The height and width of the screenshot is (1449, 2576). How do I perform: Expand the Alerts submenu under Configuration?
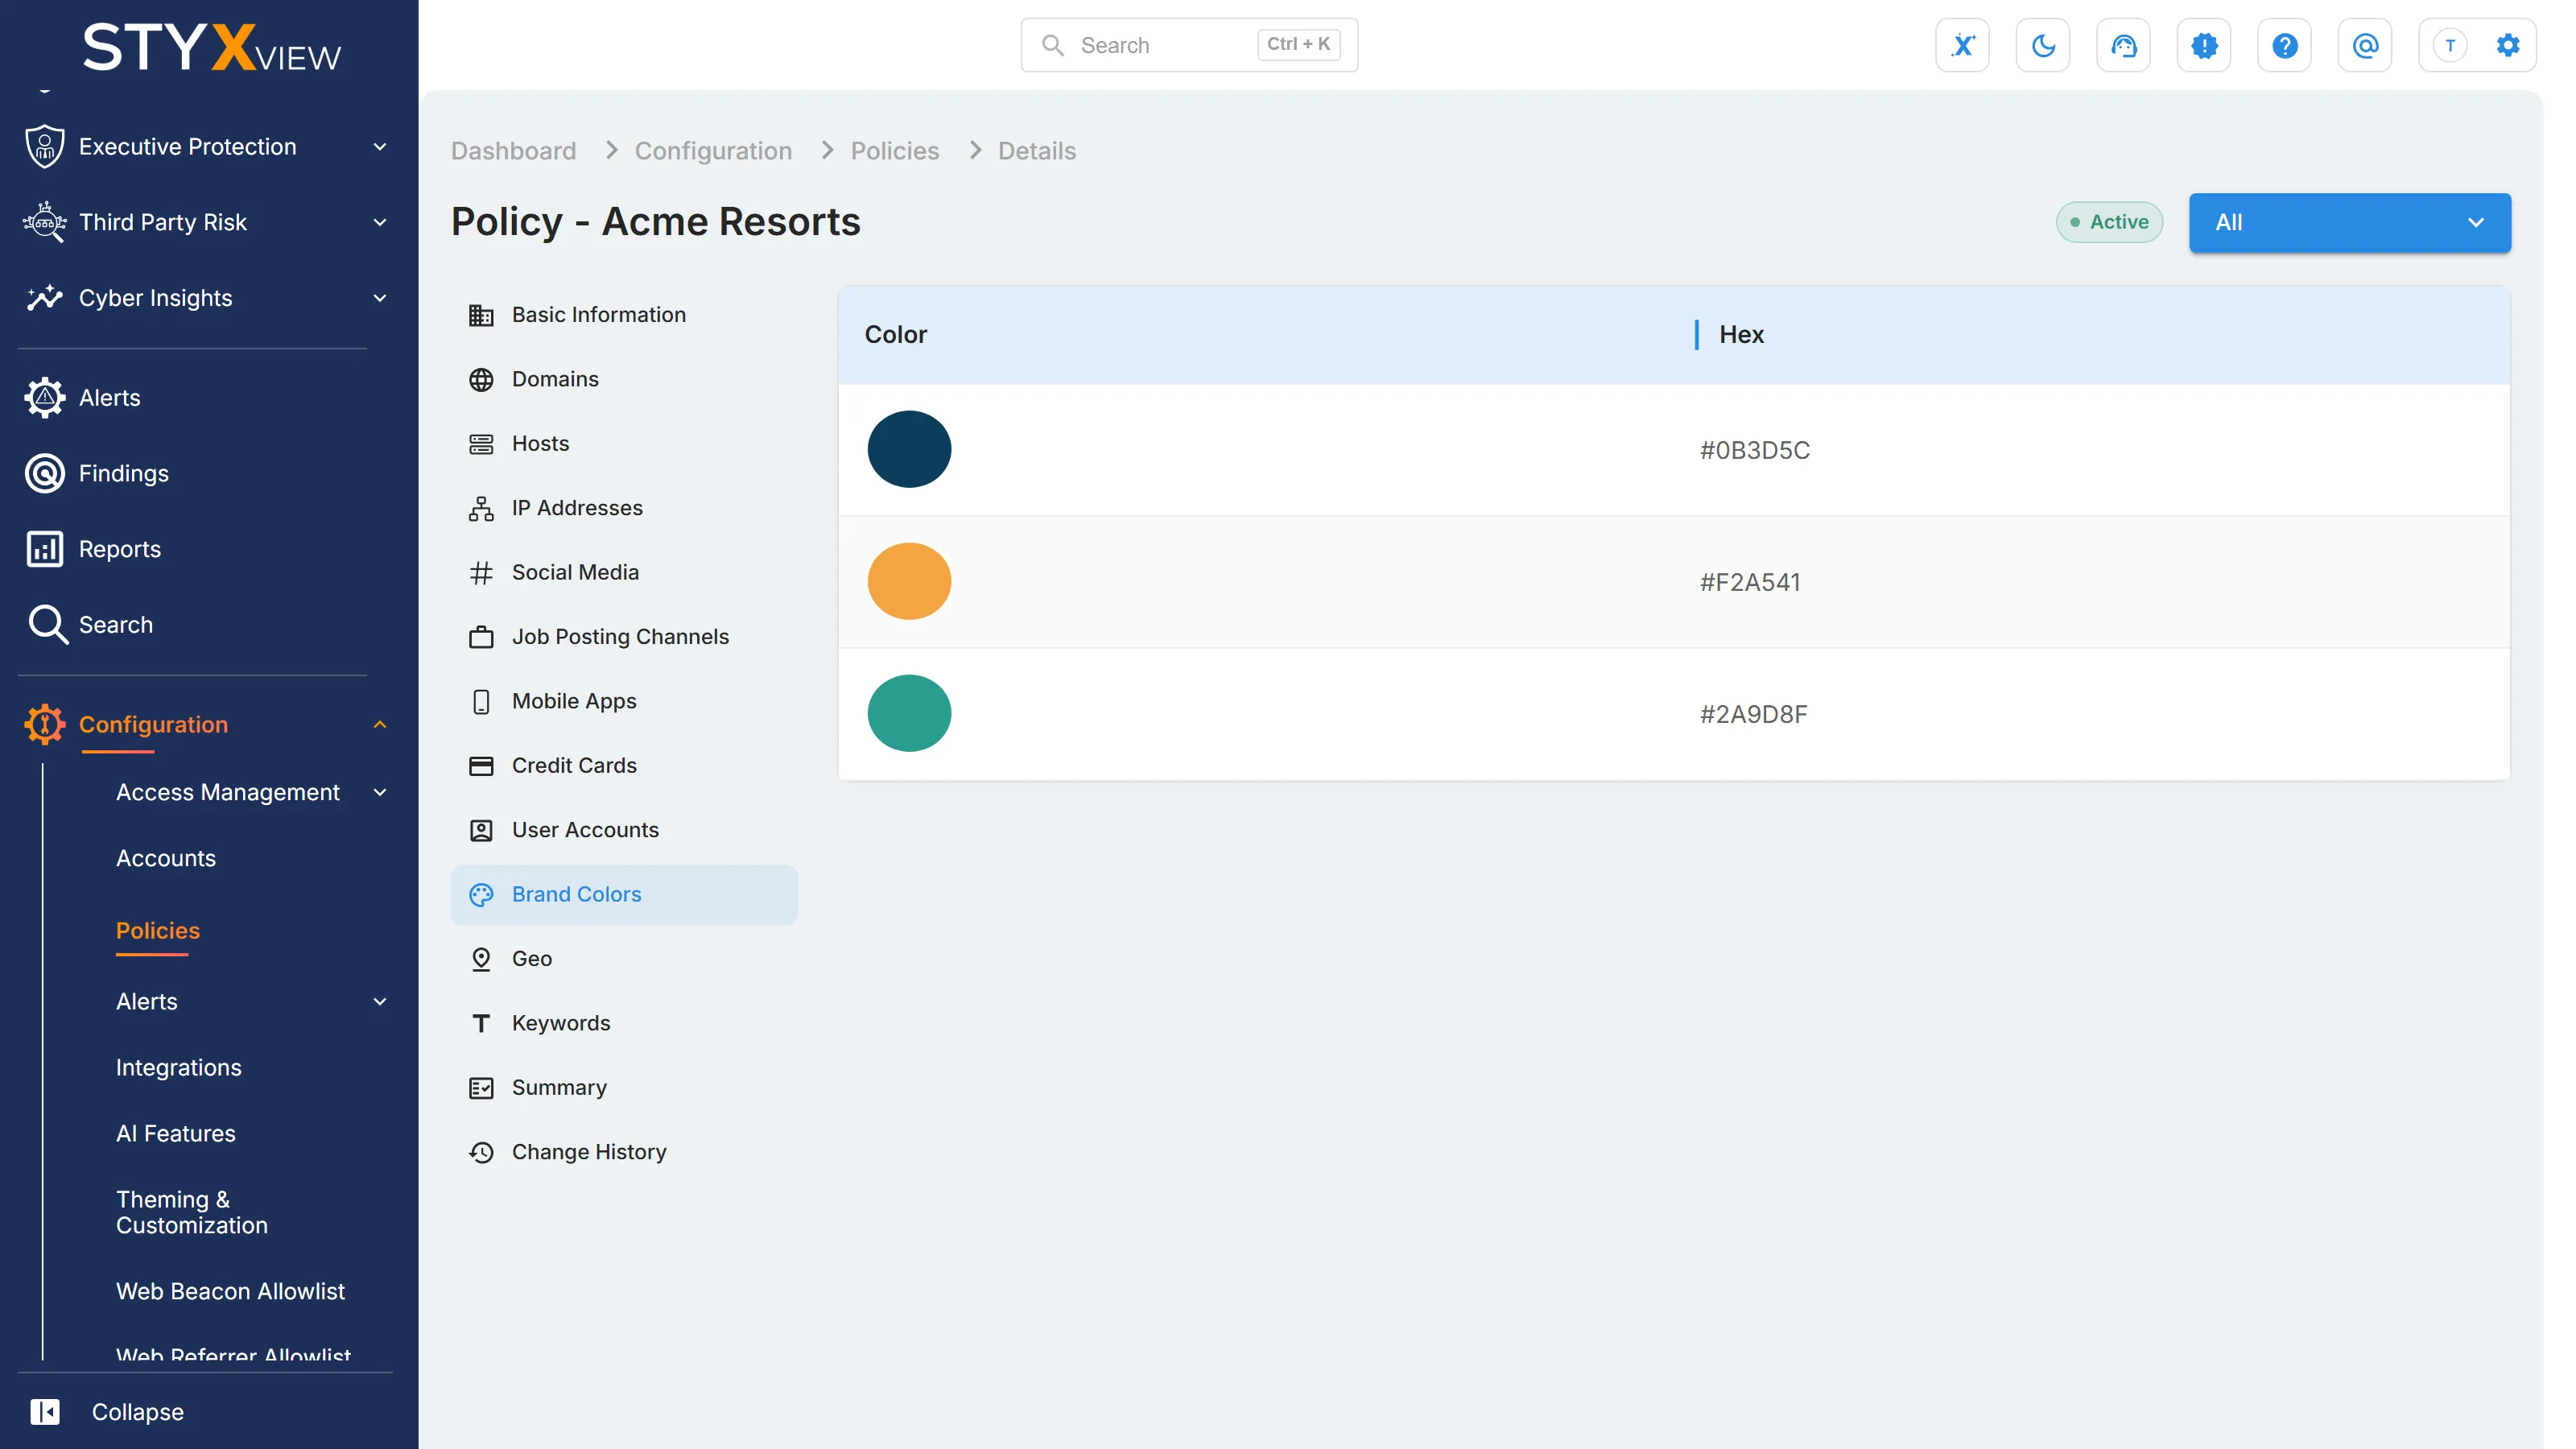[x=380, y=1001]
